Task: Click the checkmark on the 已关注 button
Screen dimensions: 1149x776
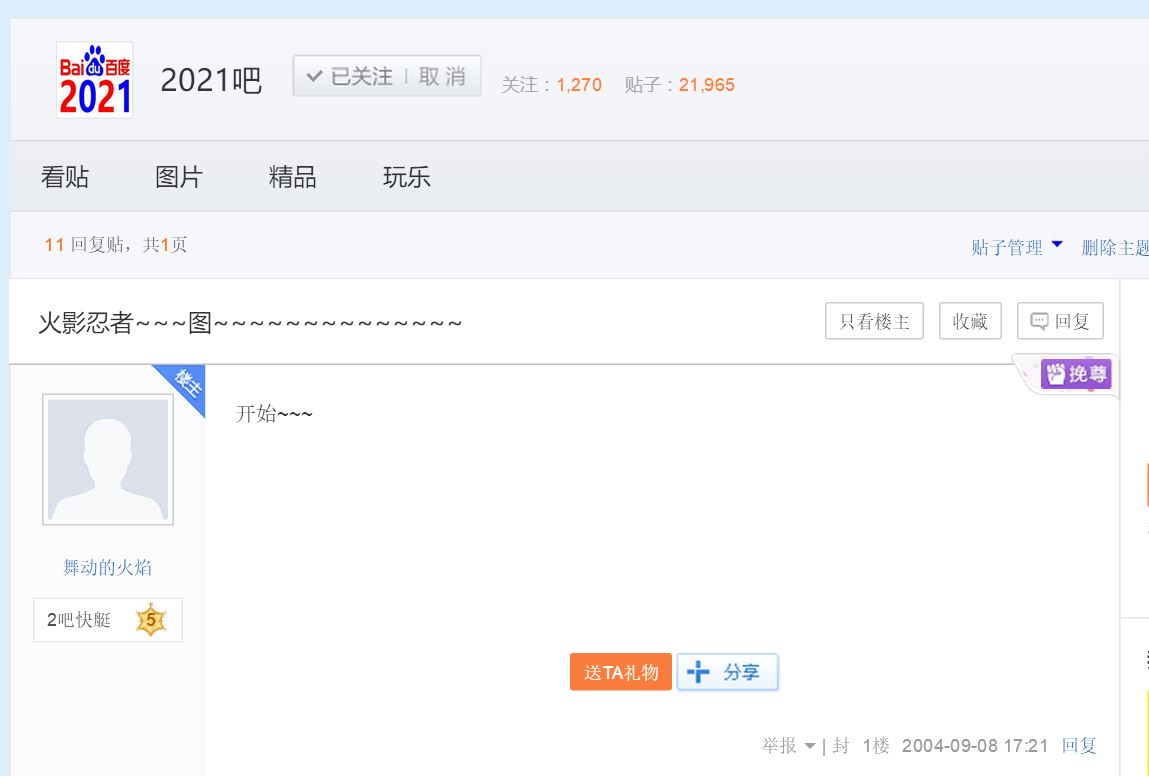Action: tap(314, 74)
